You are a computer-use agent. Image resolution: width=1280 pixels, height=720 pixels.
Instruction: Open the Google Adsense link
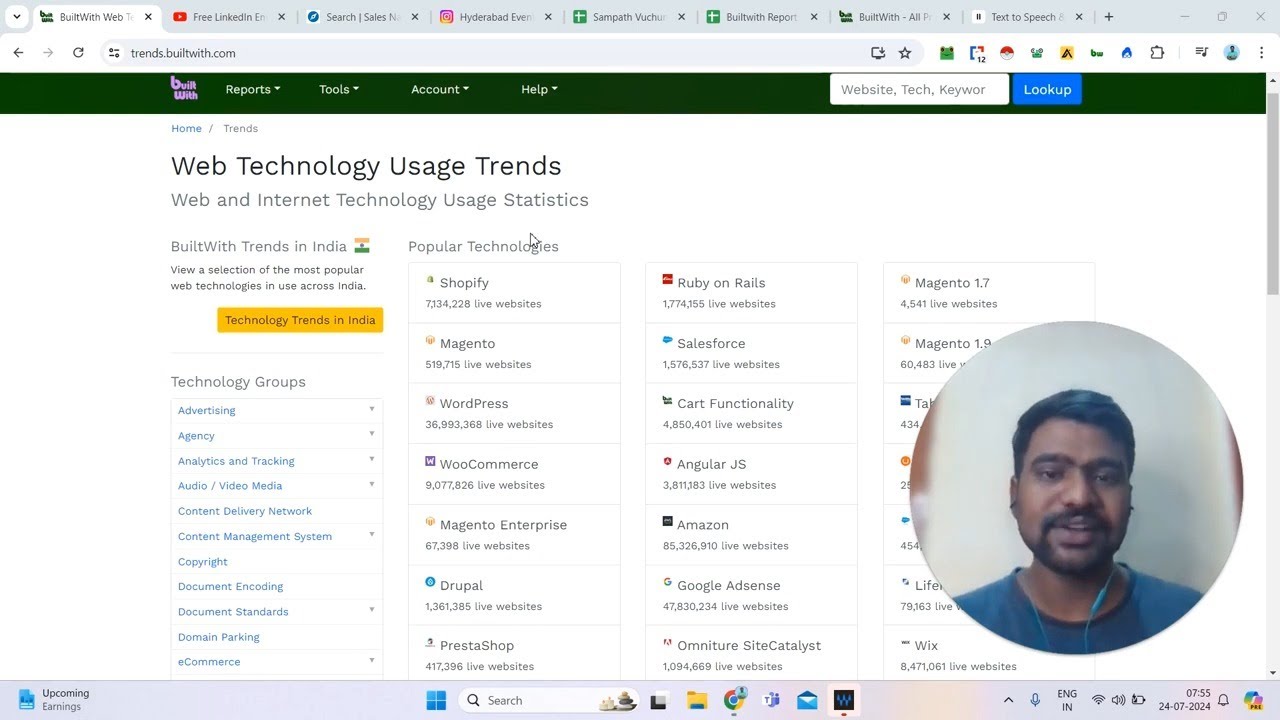729,585
